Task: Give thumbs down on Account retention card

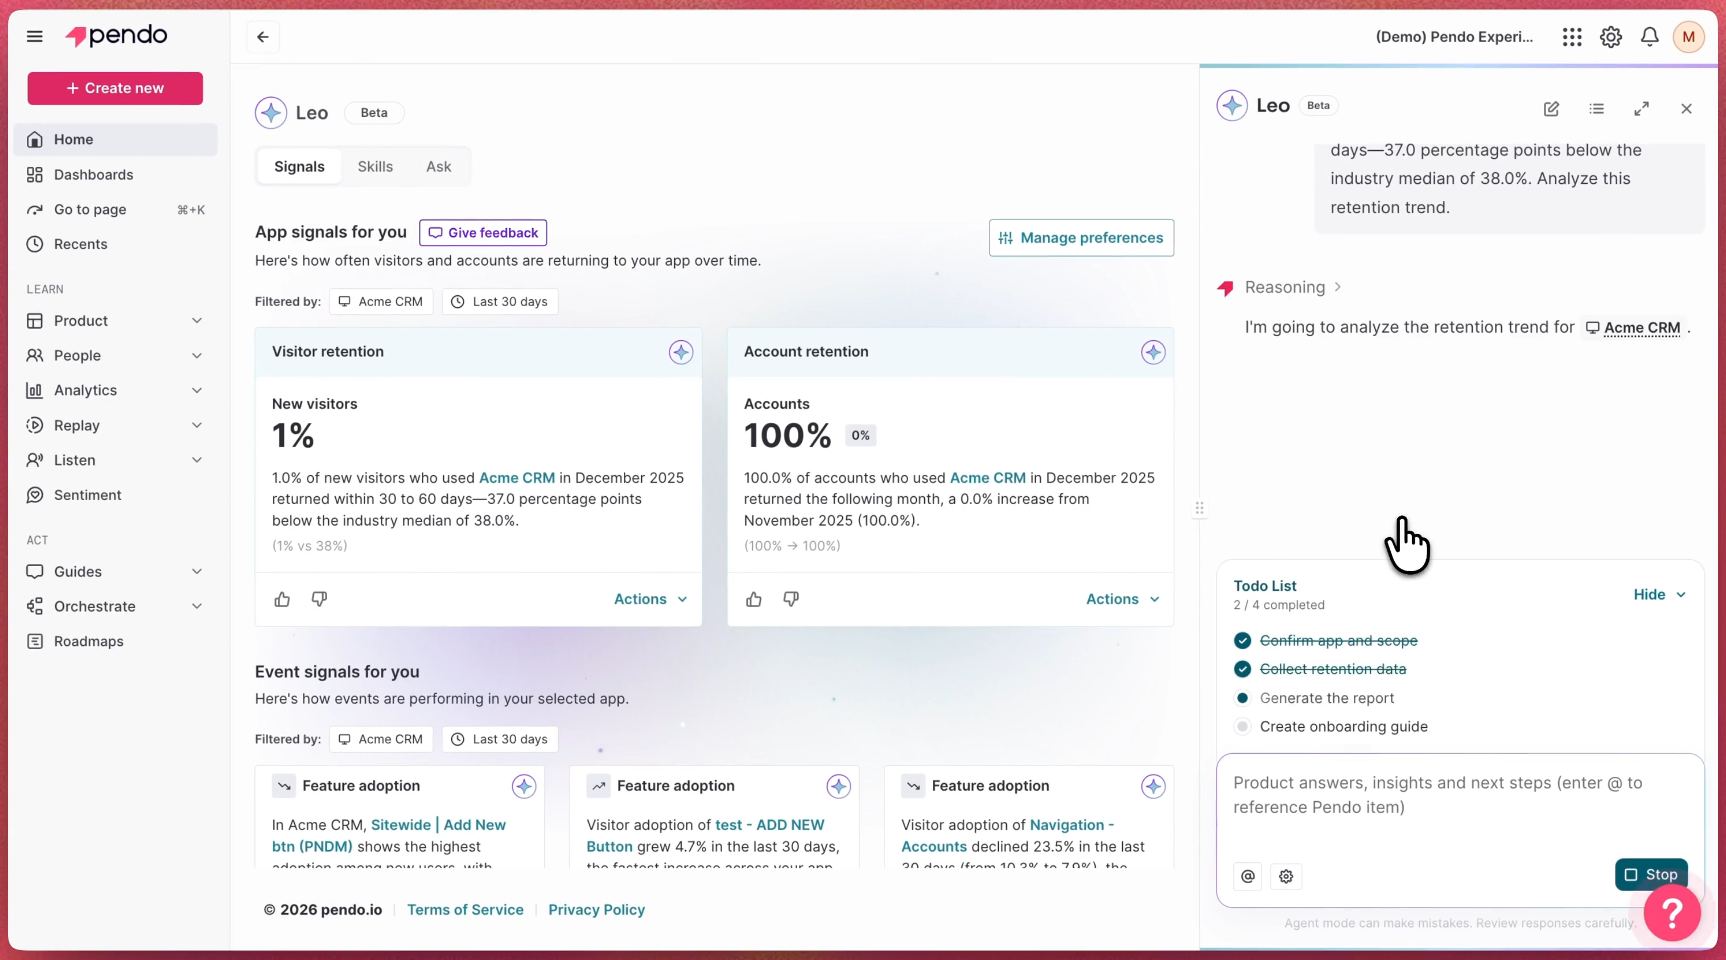Action: [x=791, y=599]
